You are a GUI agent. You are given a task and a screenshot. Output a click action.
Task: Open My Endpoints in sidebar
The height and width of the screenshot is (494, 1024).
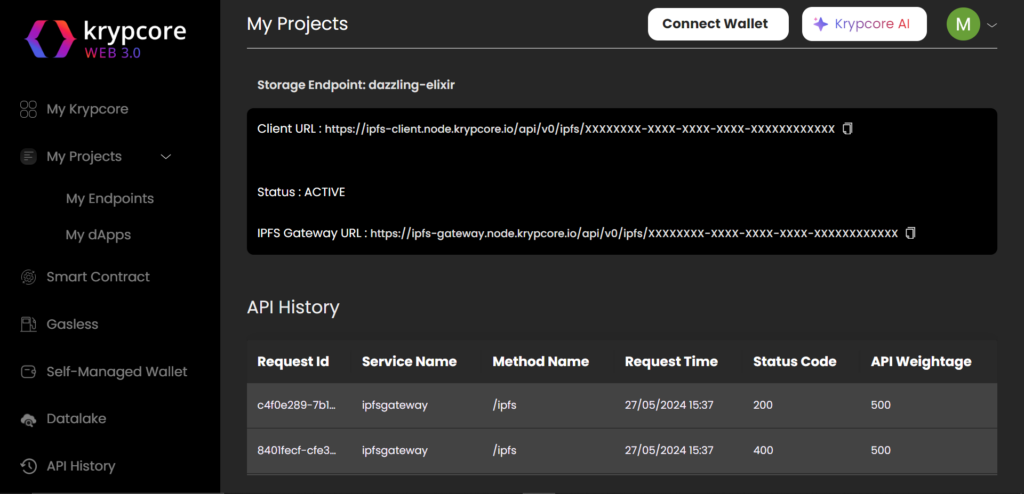(110, 199)
